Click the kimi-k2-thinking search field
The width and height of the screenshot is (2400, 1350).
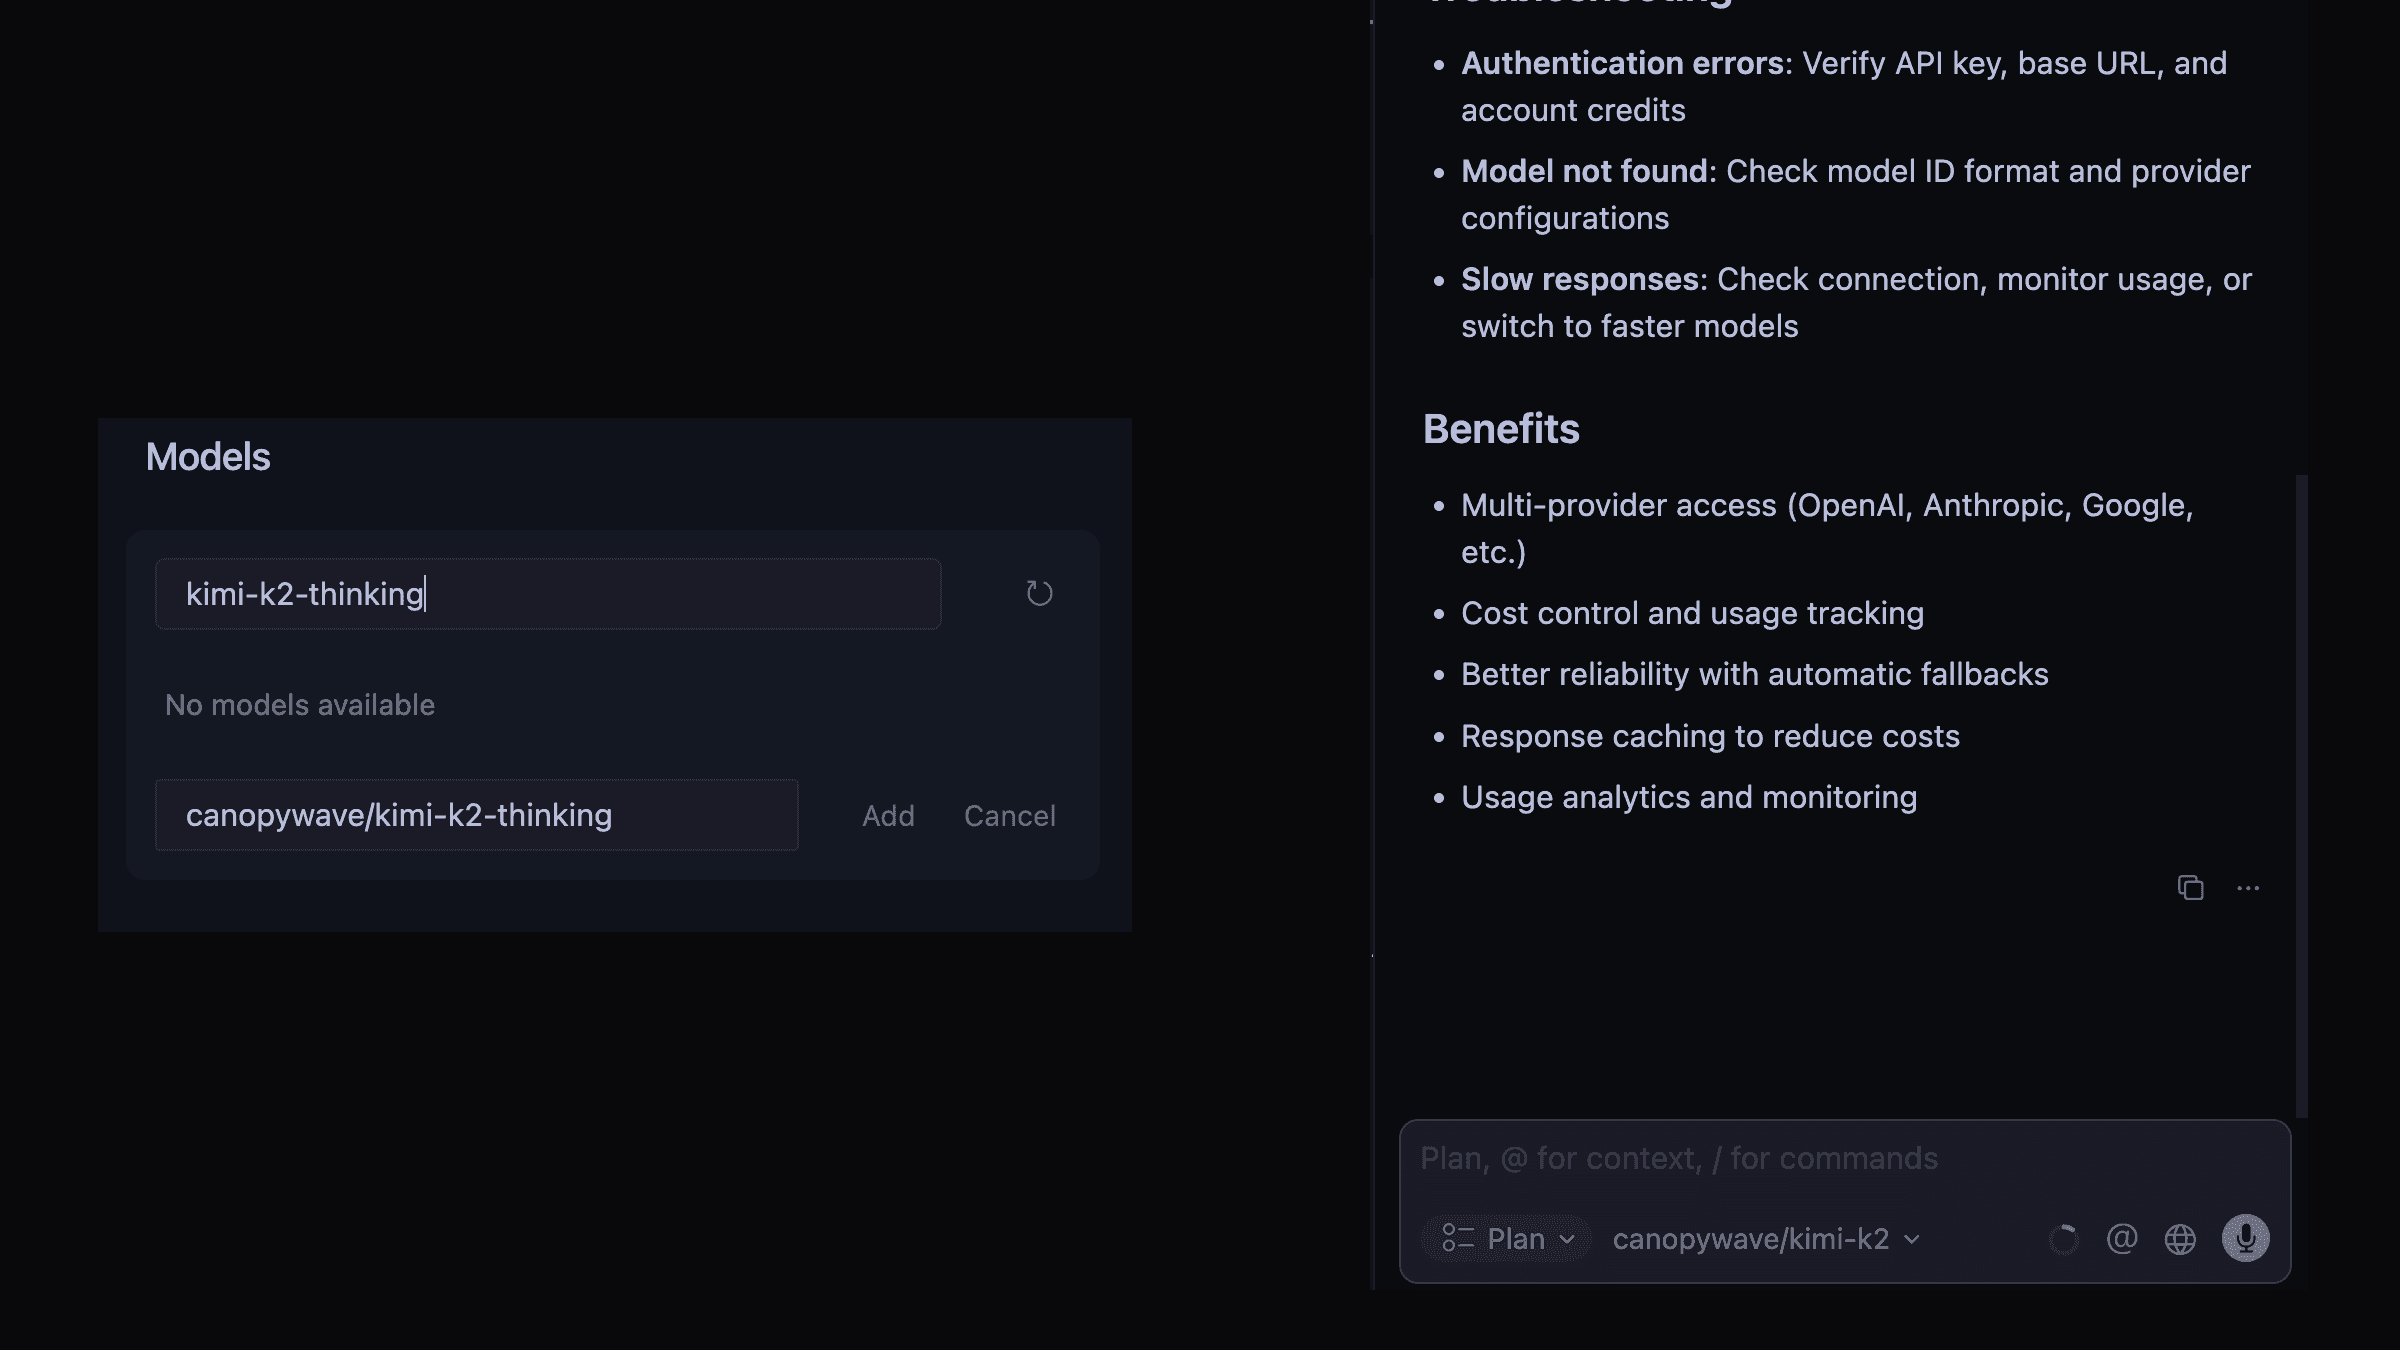[x=548, y=593]
